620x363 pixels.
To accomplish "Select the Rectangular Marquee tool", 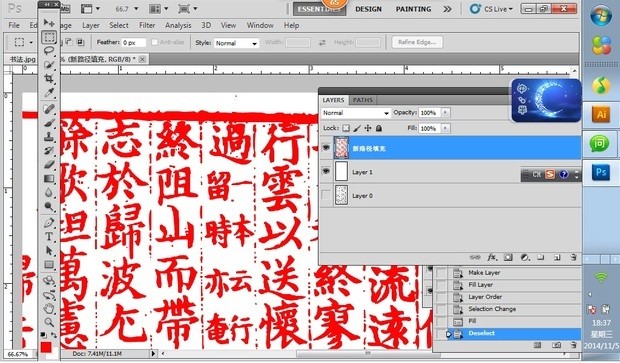I will 49,38.
